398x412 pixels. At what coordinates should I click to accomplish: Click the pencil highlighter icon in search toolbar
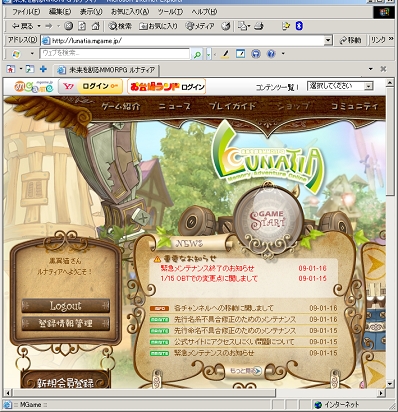225,54
